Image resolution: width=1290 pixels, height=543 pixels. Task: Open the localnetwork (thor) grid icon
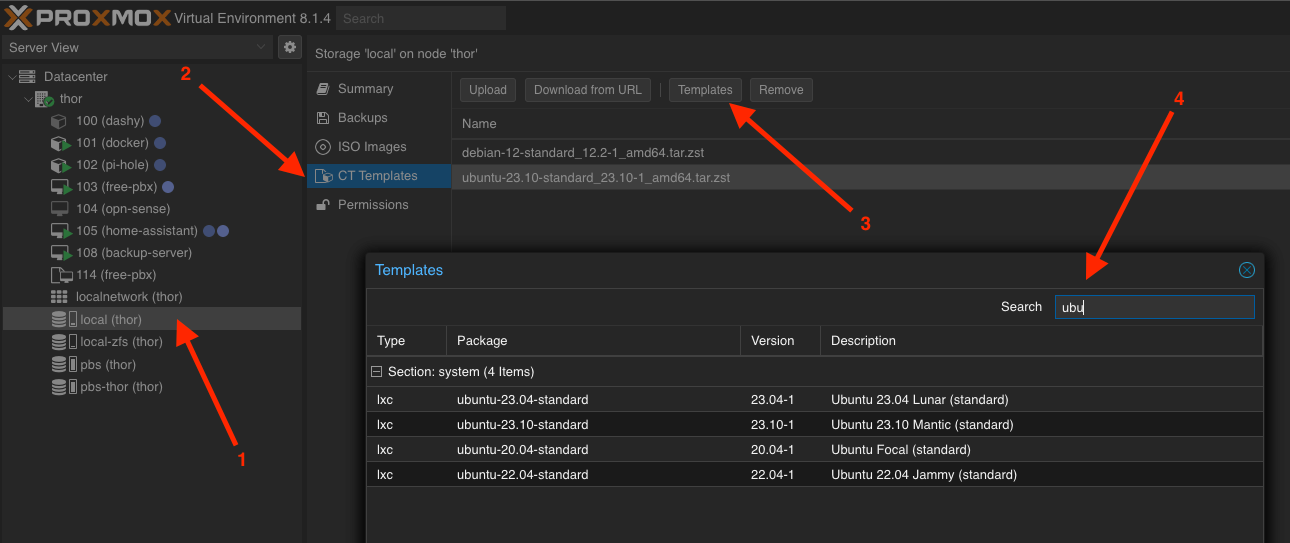tap(59, 297)
